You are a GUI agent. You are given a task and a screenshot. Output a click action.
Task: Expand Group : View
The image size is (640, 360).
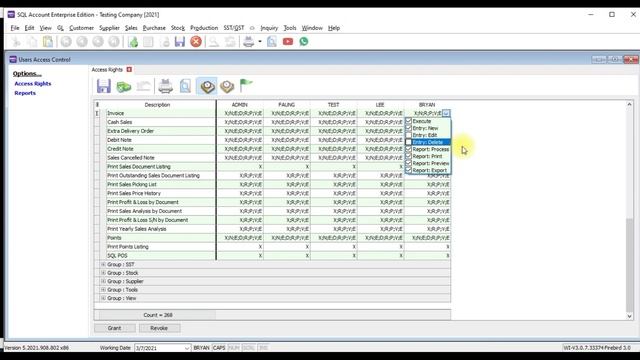(103, 298)
